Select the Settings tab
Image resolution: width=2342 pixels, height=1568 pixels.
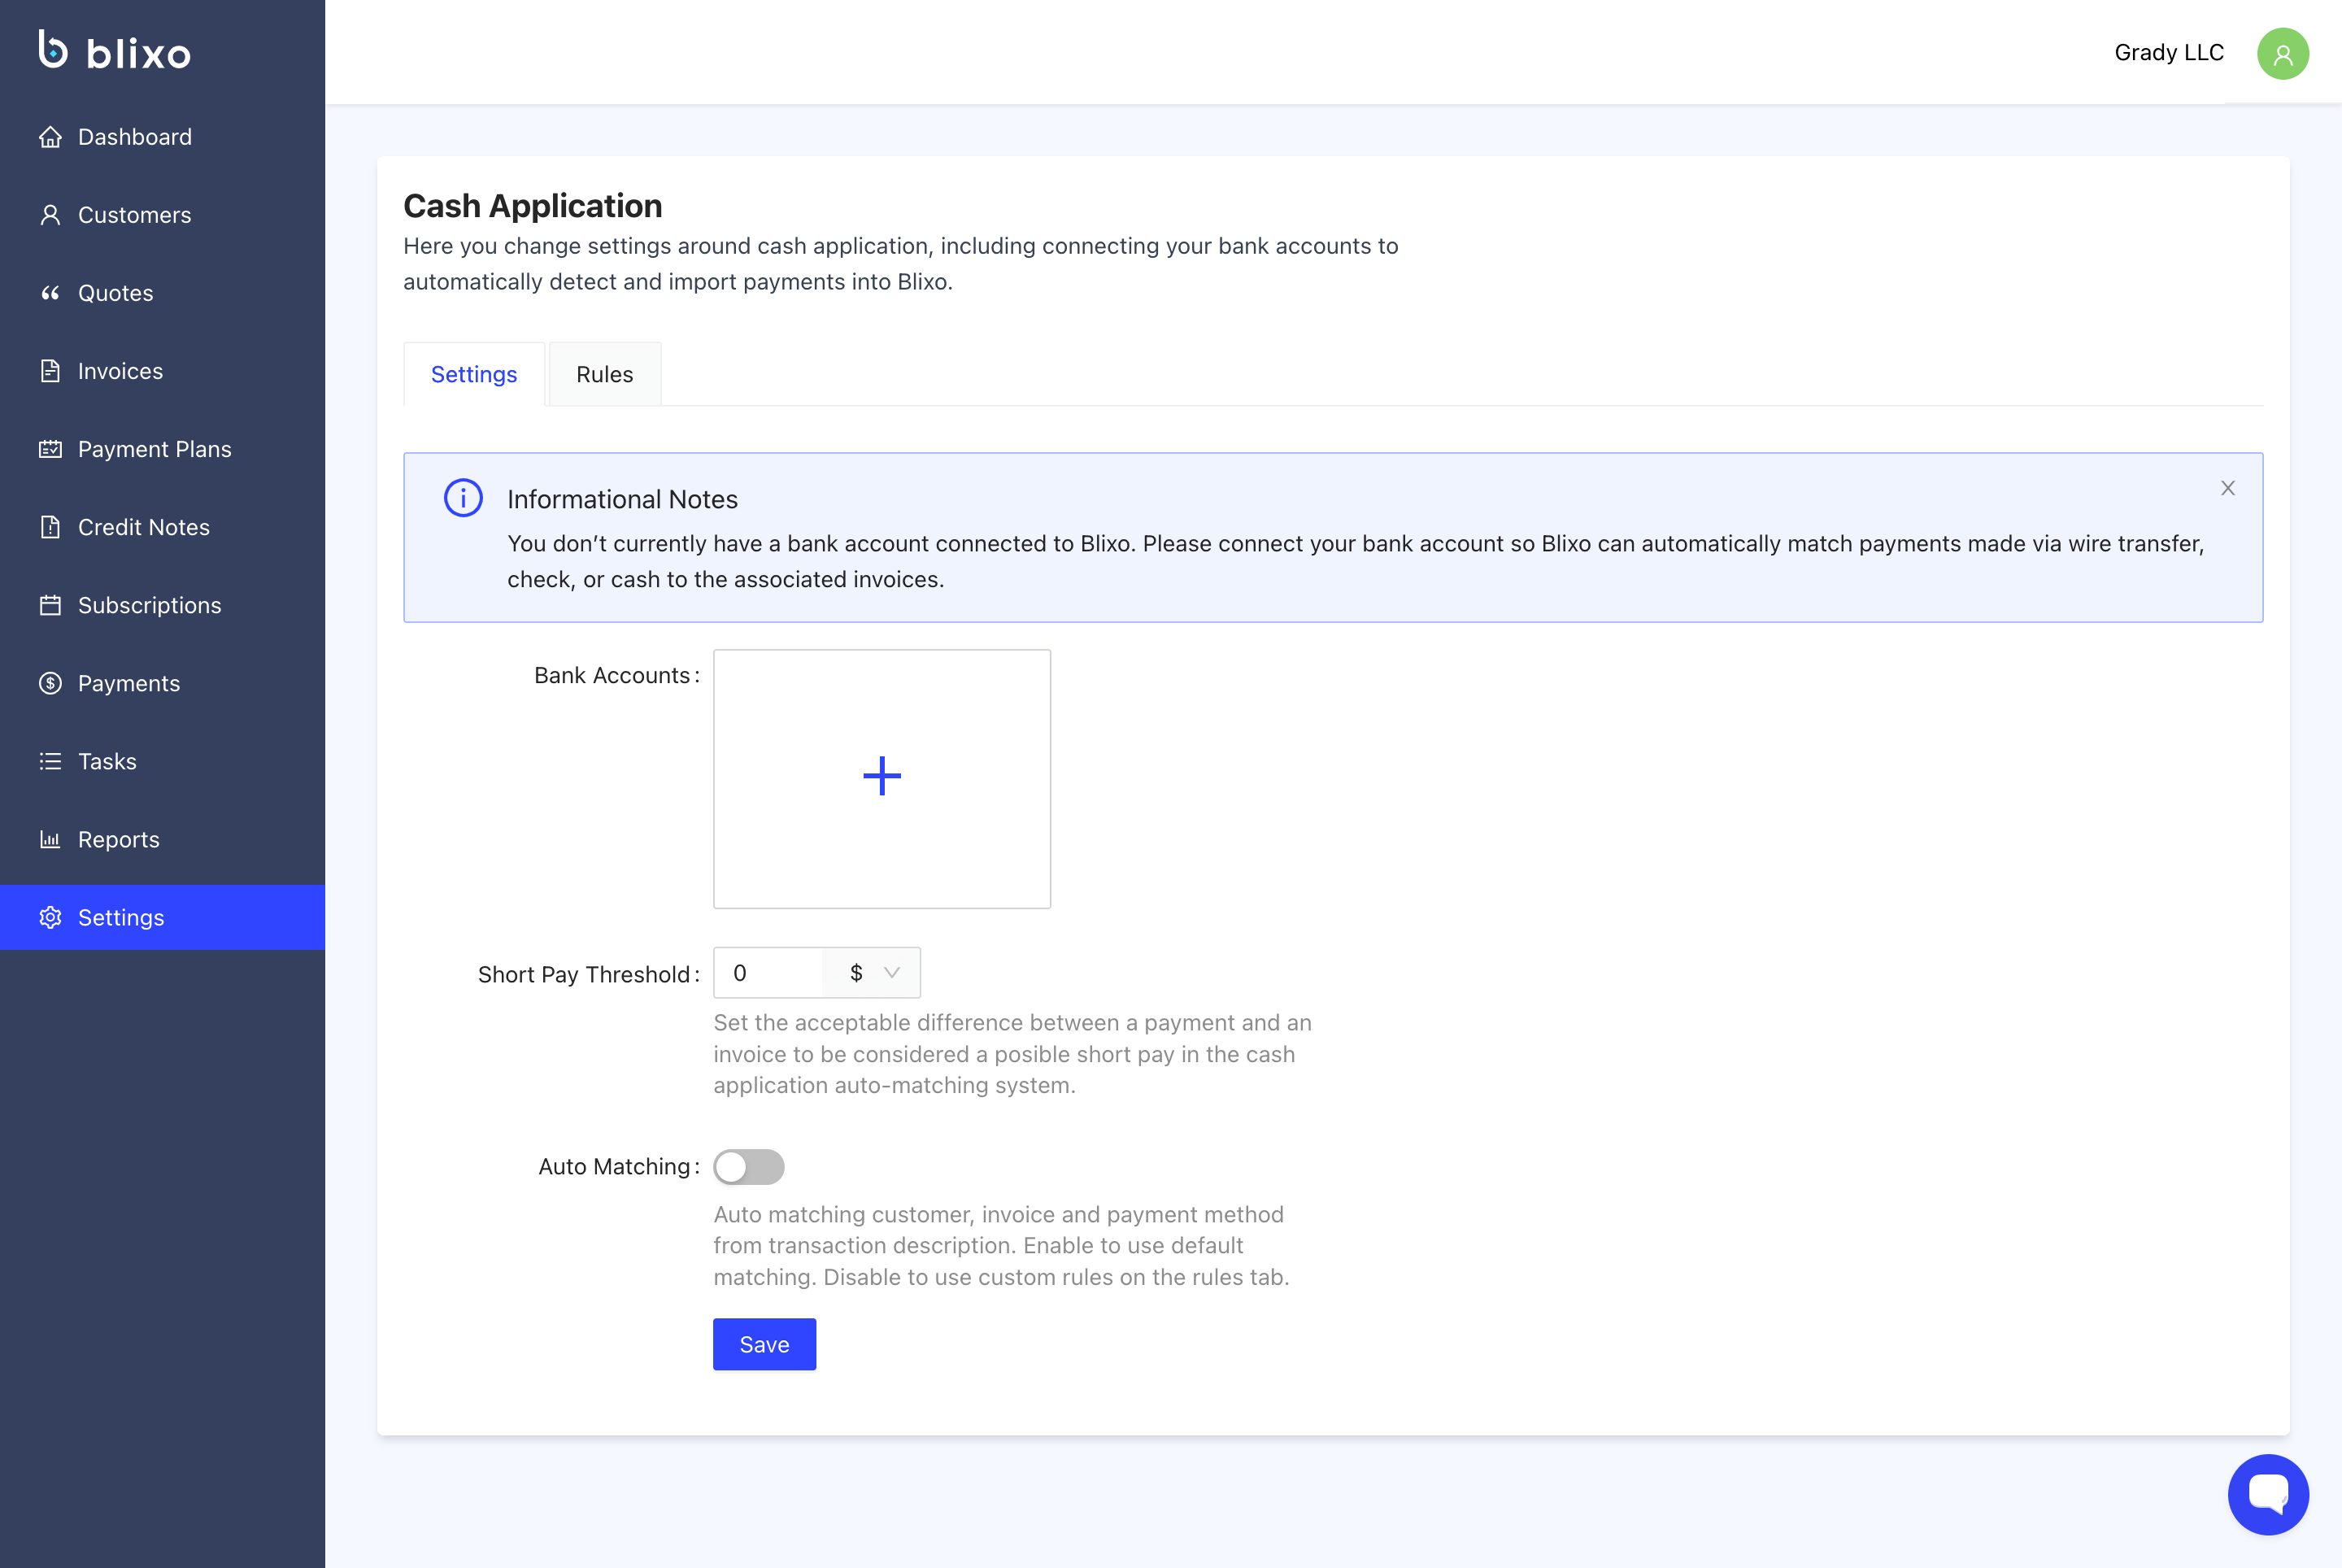[474, 375]
